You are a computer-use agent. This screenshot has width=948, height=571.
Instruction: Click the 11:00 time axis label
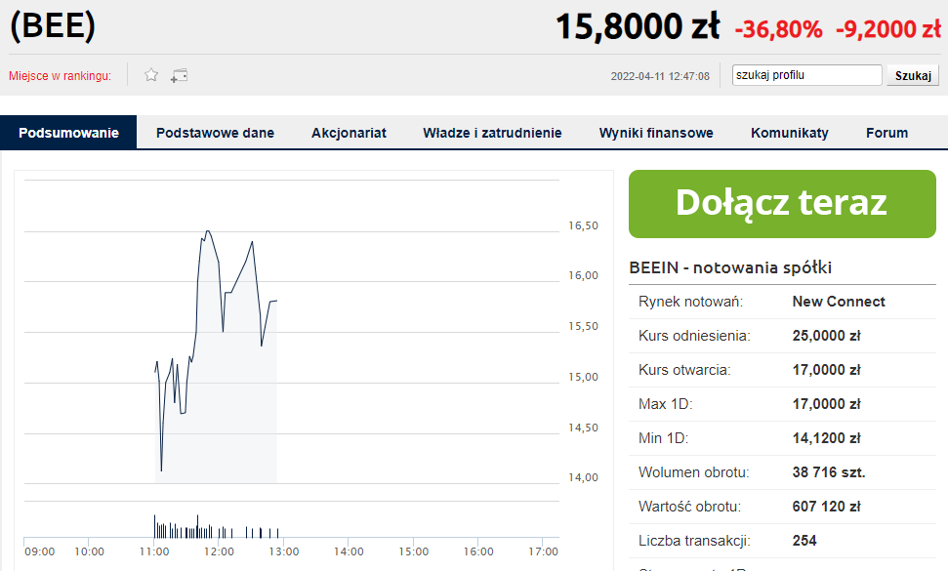point(154,551)
